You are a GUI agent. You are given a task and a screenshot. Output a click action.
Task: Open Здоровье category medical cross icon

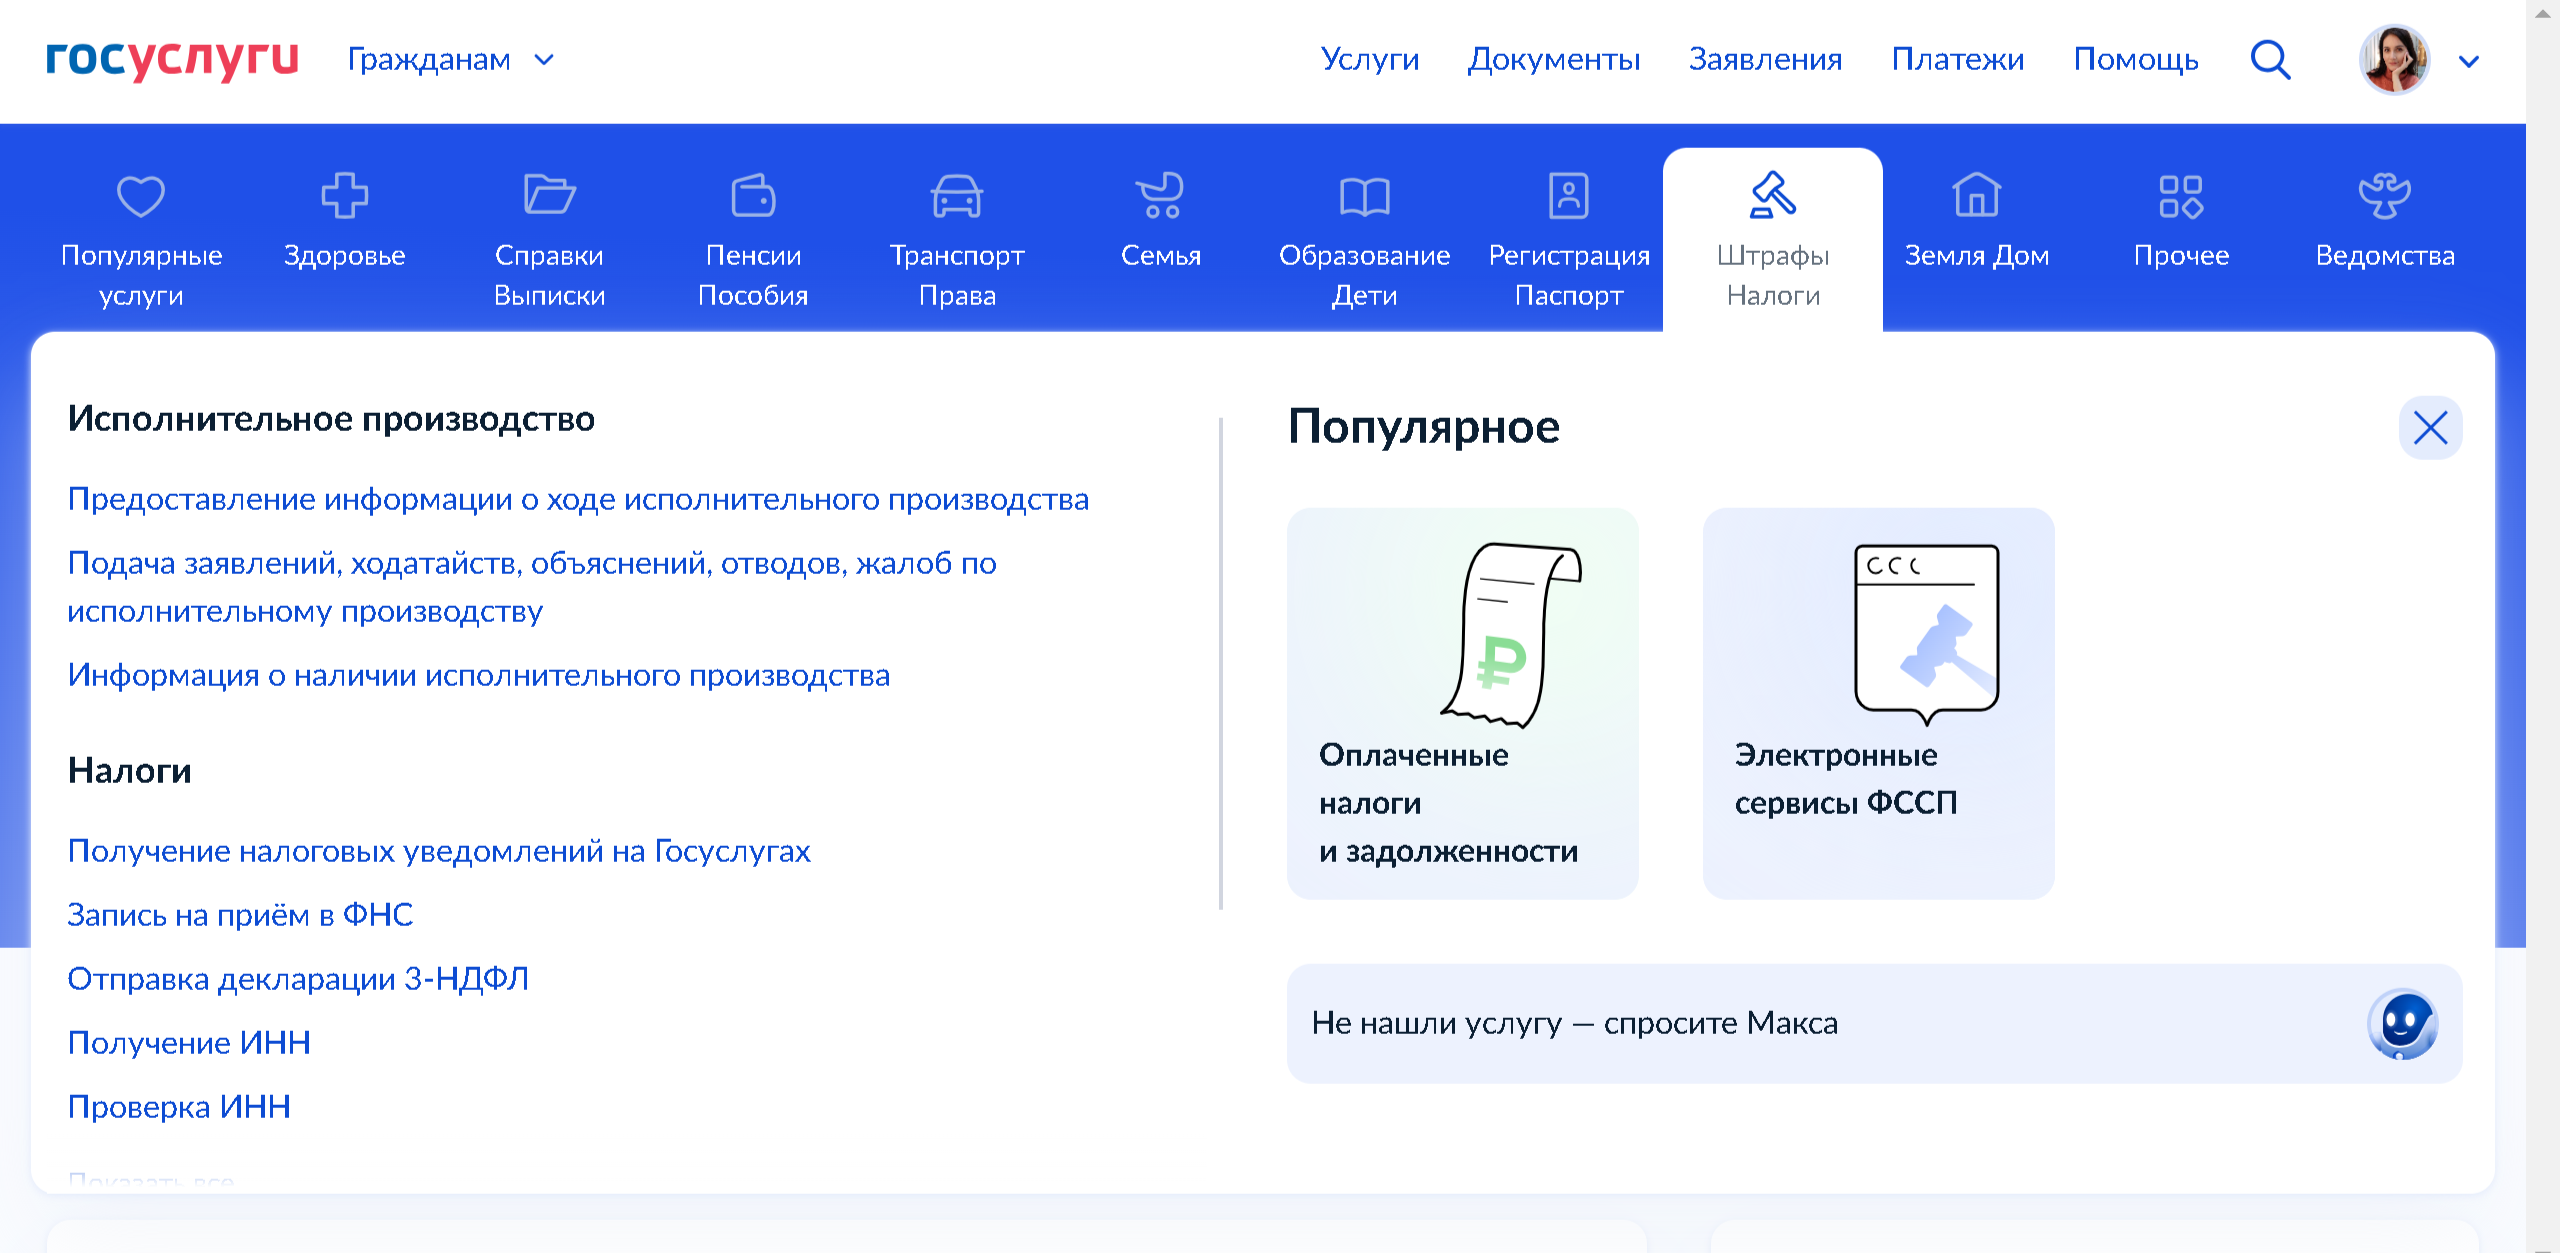pyautogui.click(x=344, y=195)
